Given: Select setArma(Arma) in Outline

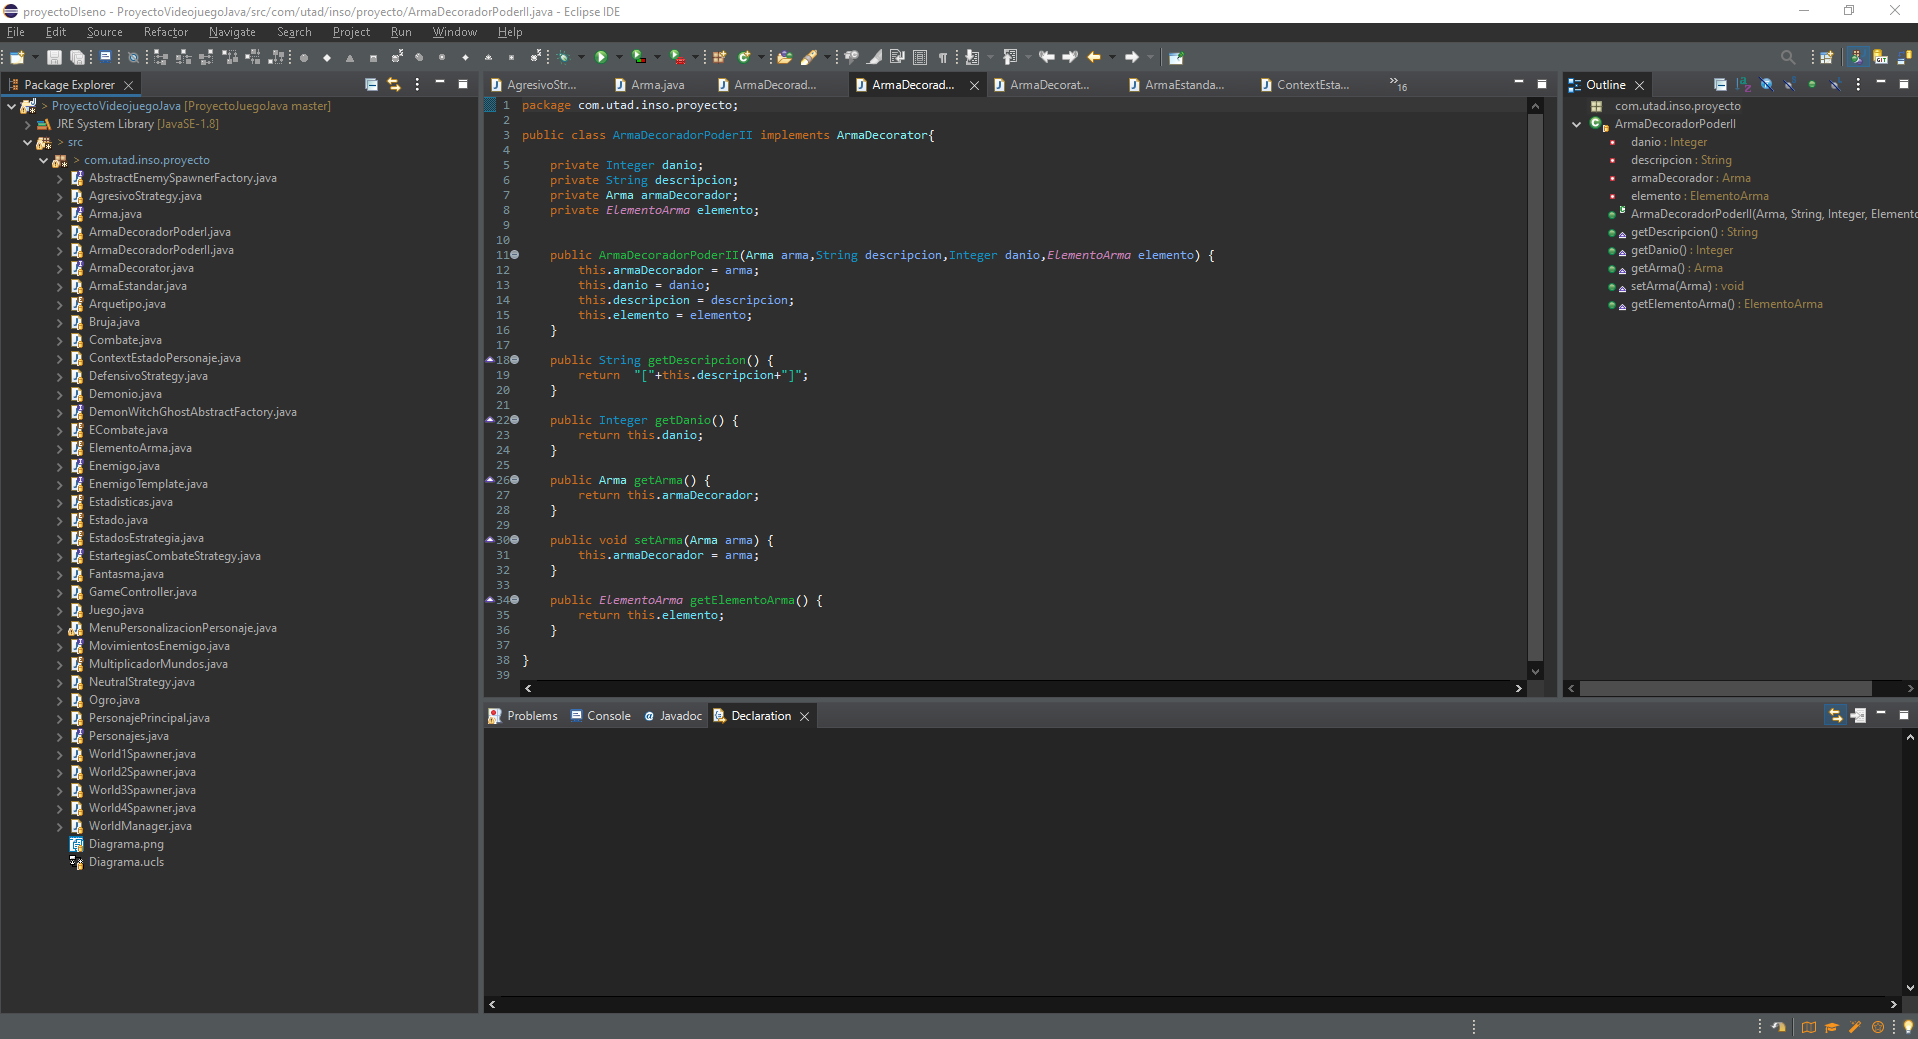Looking at the screenshot, I should [1687, 286].
